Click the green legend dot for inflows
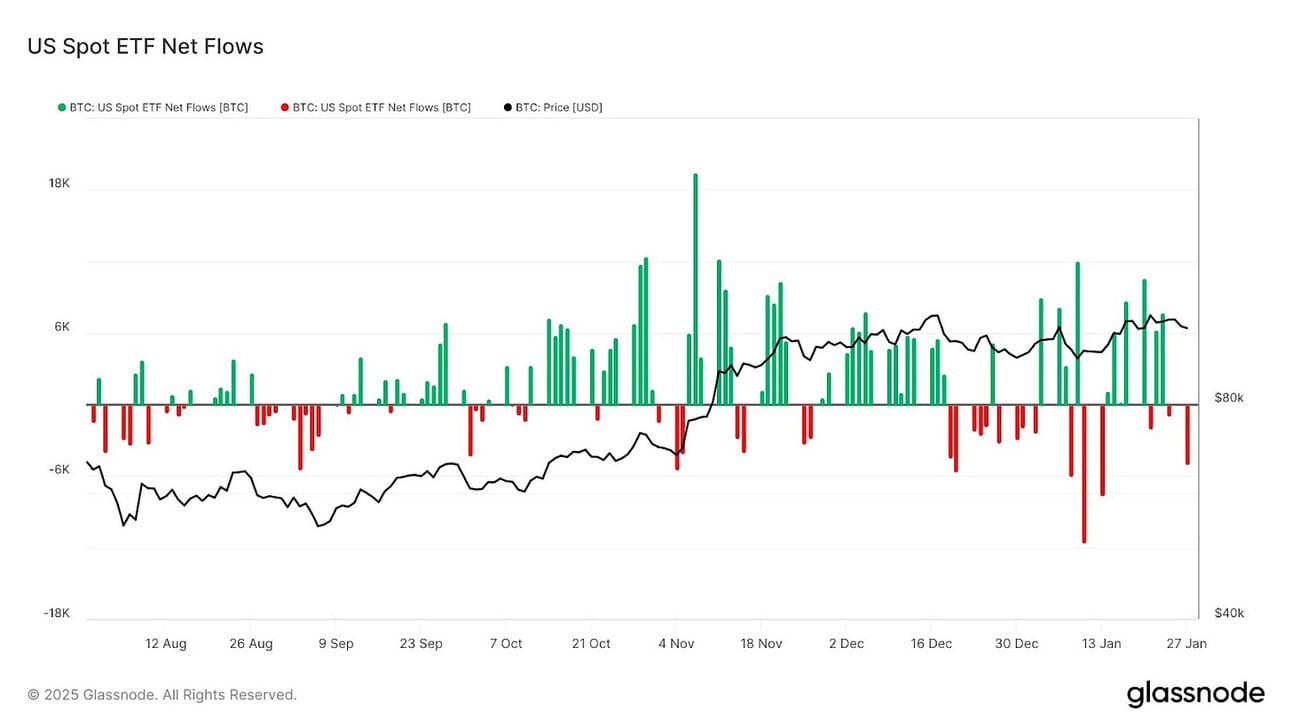 pyautogui.click(x=62, y=107)
